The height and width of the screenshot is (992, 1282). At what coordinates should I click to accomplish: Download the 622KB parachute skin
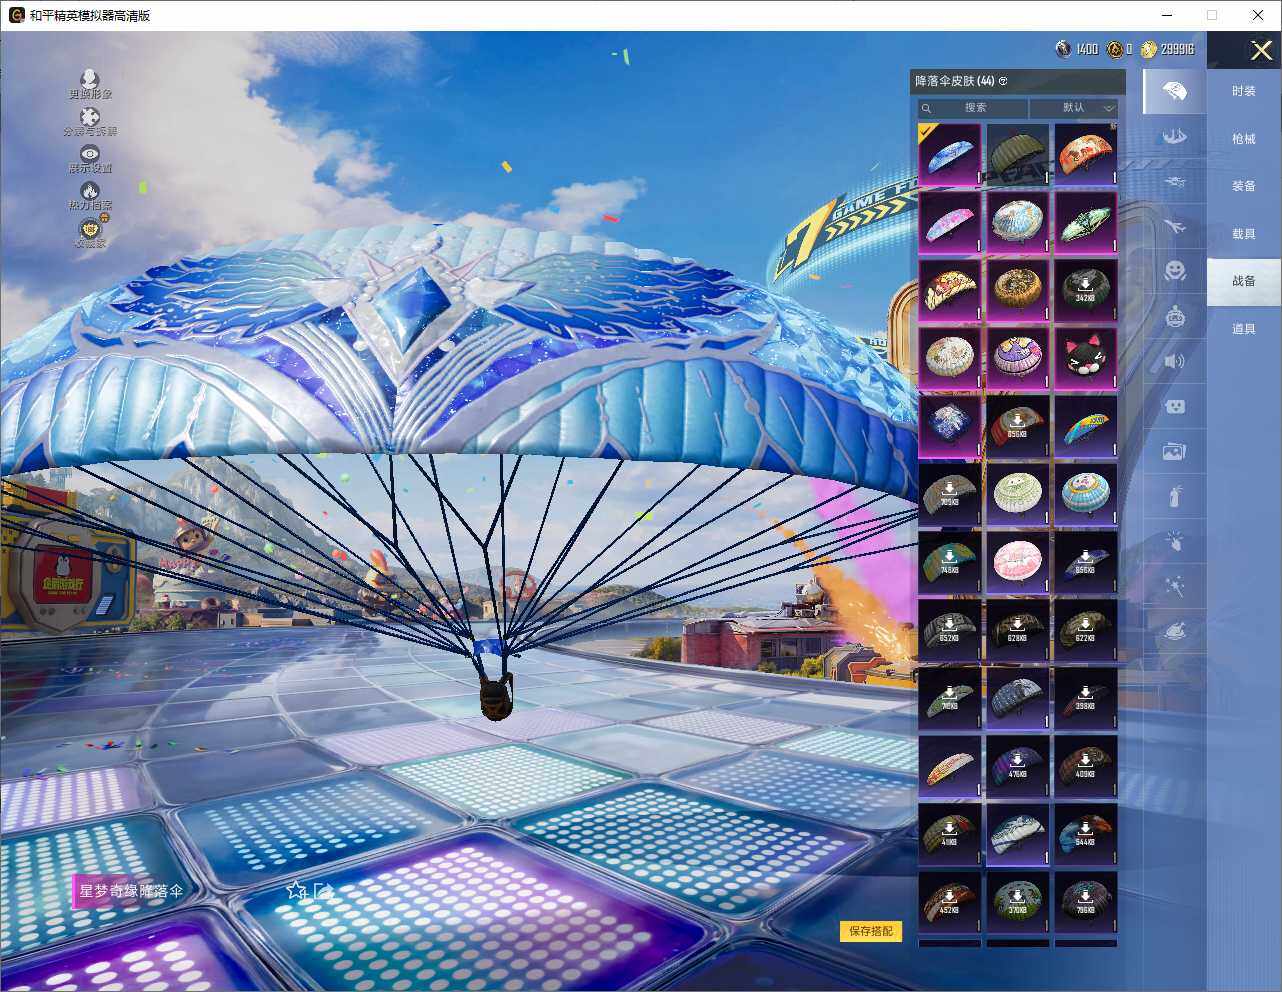point(1085,629)
